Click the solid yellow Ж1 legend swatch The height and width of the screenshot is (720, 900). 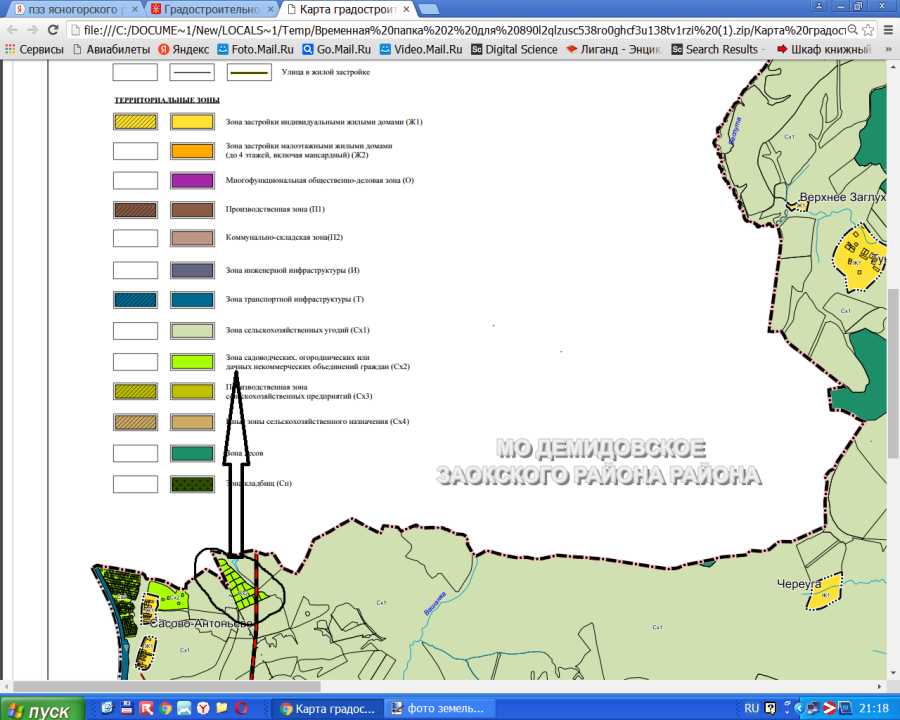point(192,122)
